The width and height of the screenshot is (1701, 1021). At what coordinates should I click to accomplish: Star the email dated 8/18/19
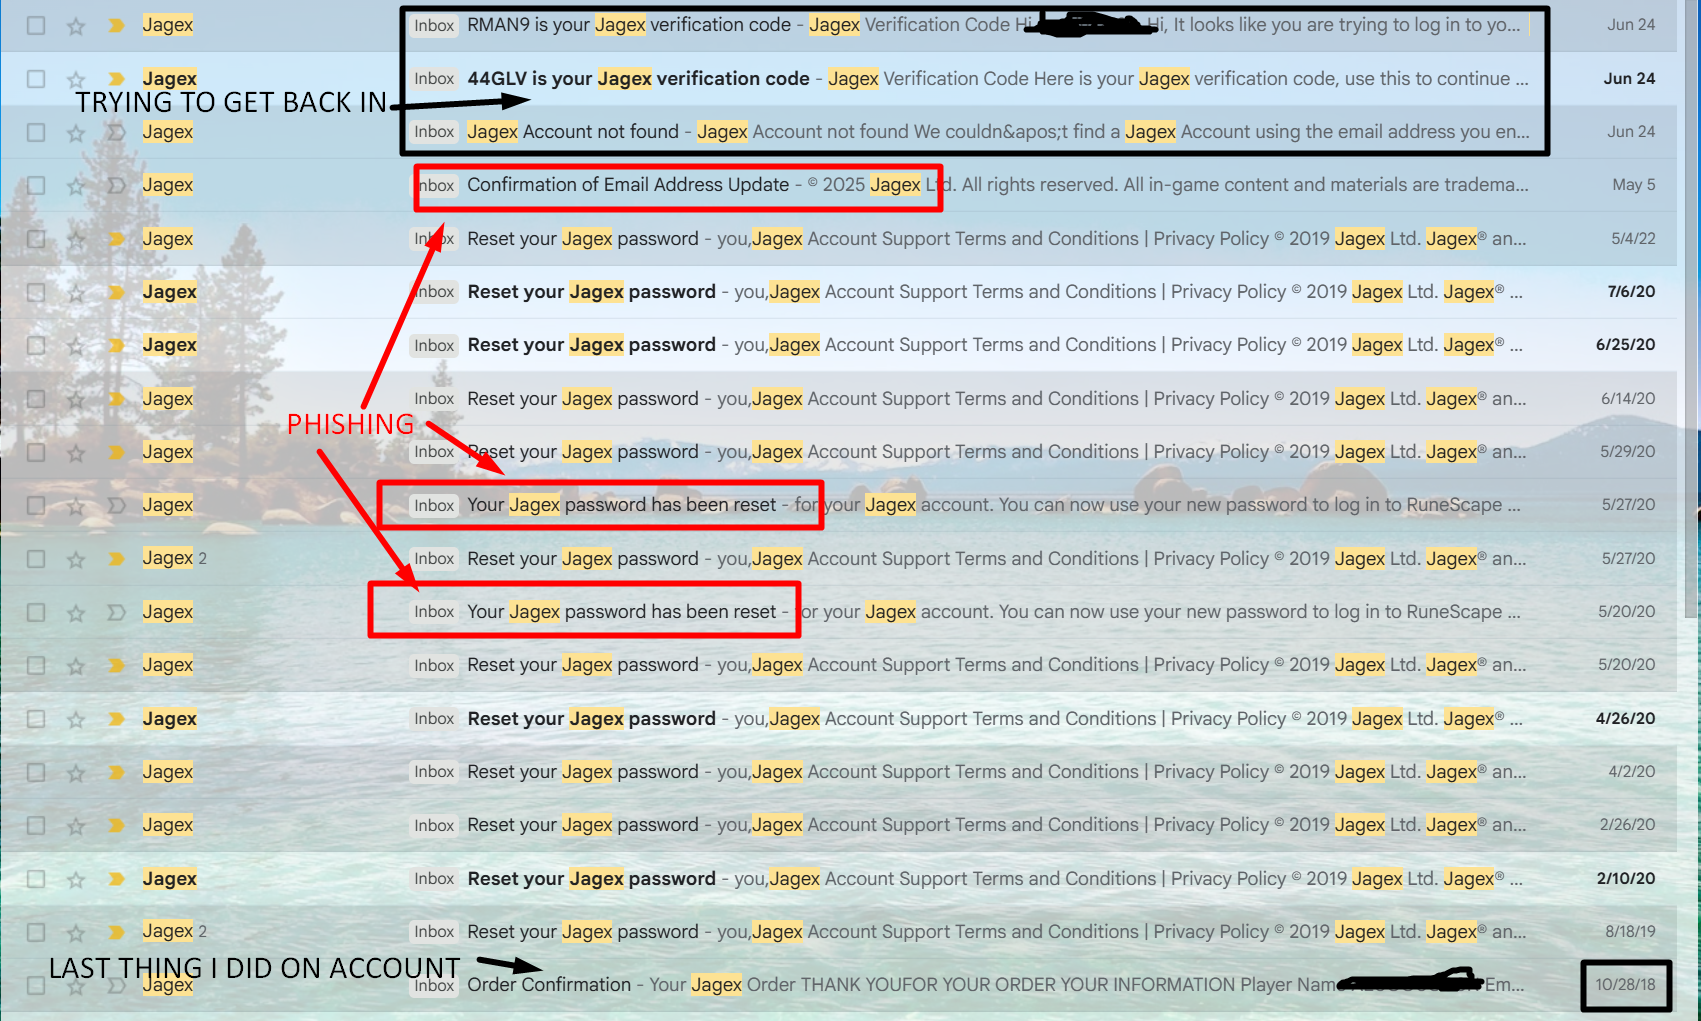76,932
